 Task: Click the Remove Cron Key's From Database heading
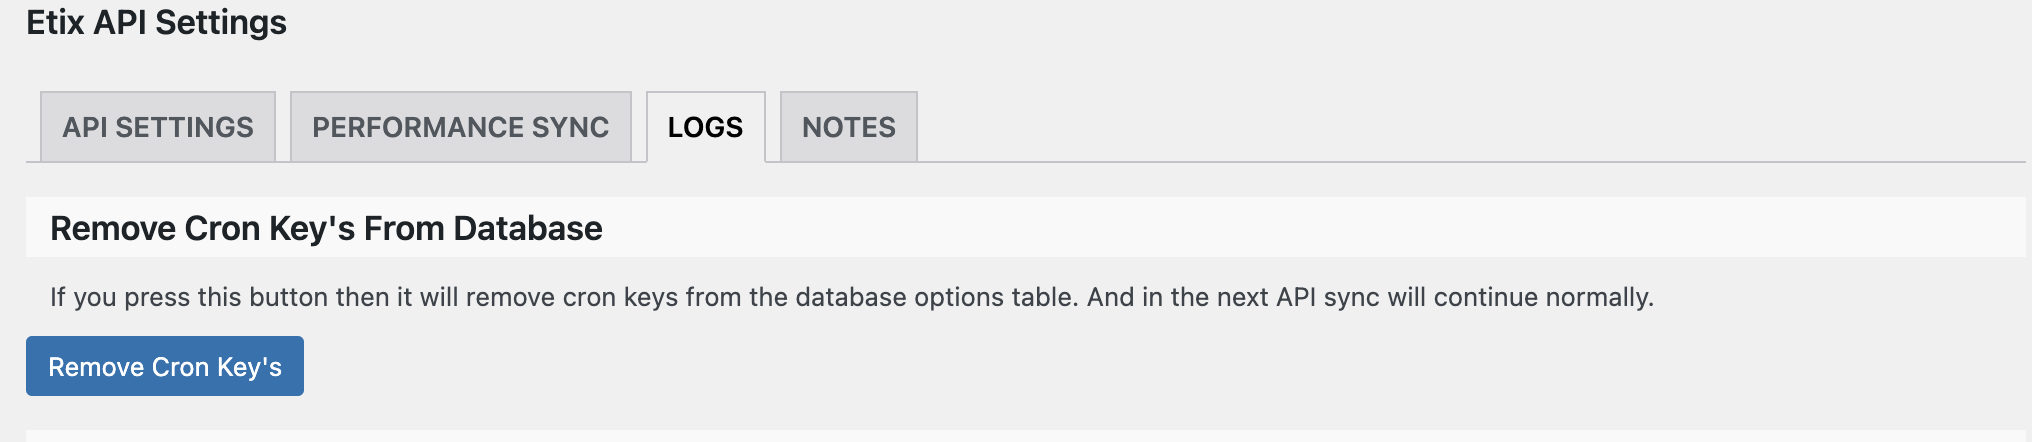click(x=326, y=228)
